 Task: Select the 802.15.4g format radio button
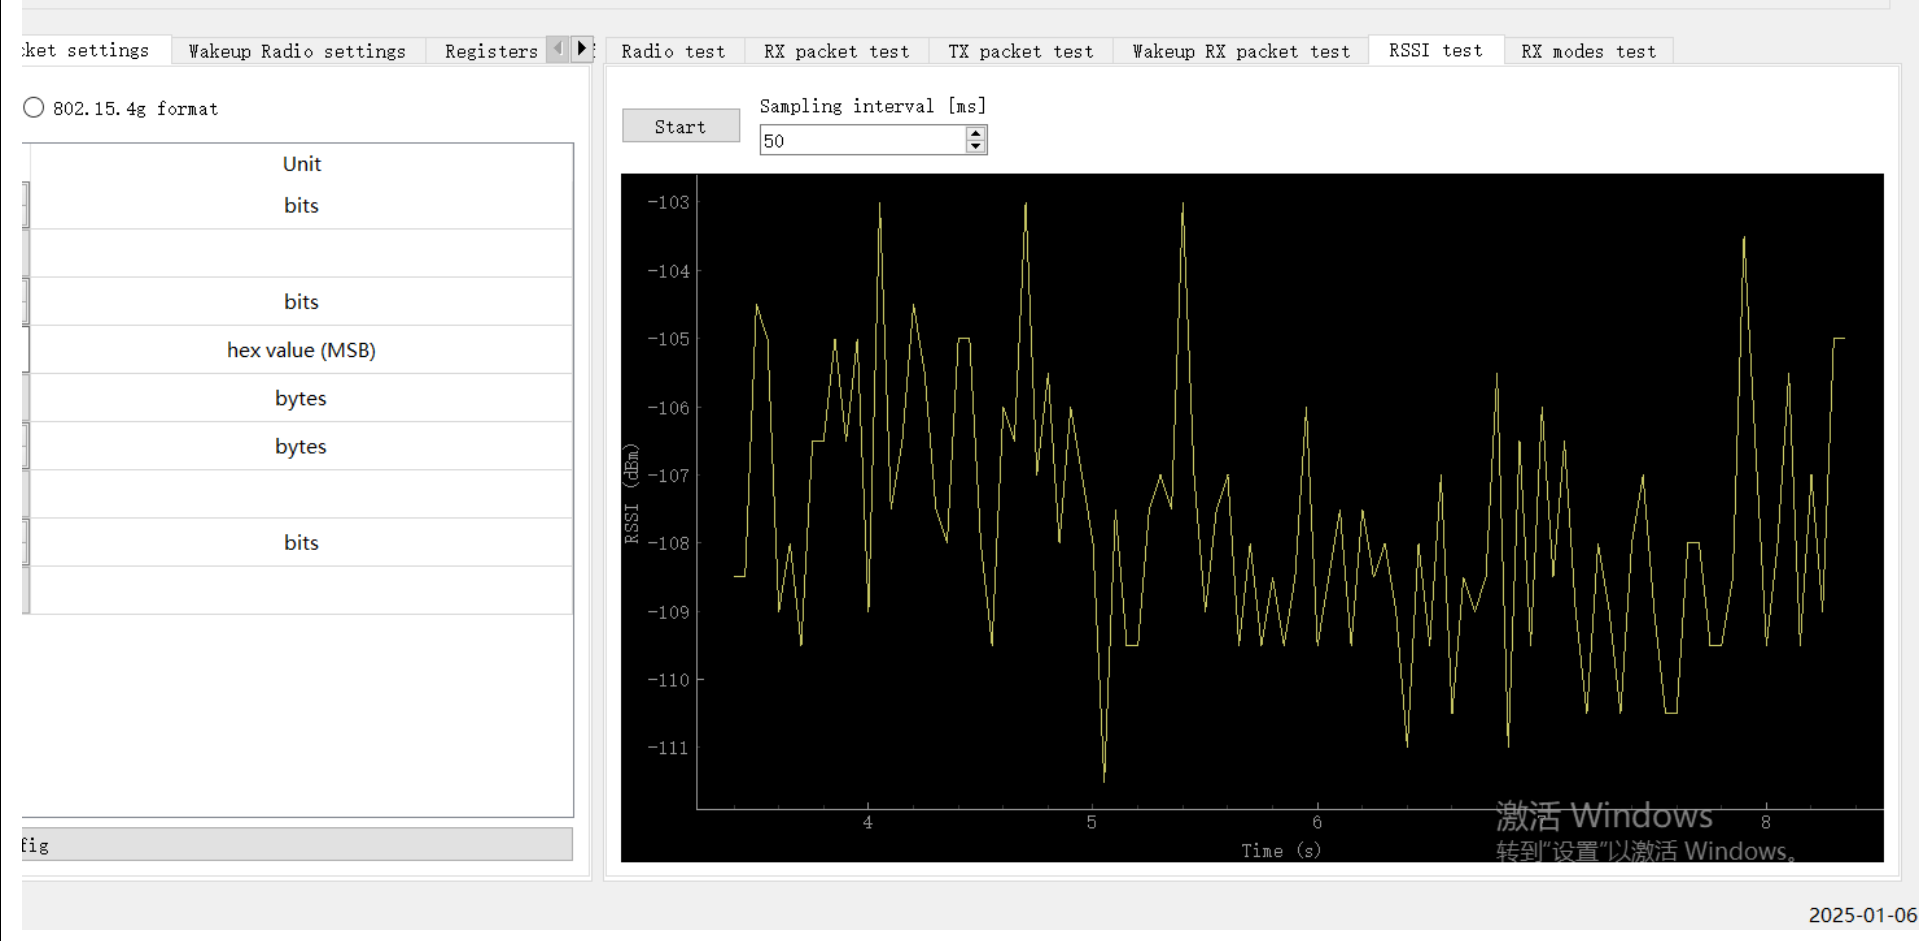tap(33, 107)
